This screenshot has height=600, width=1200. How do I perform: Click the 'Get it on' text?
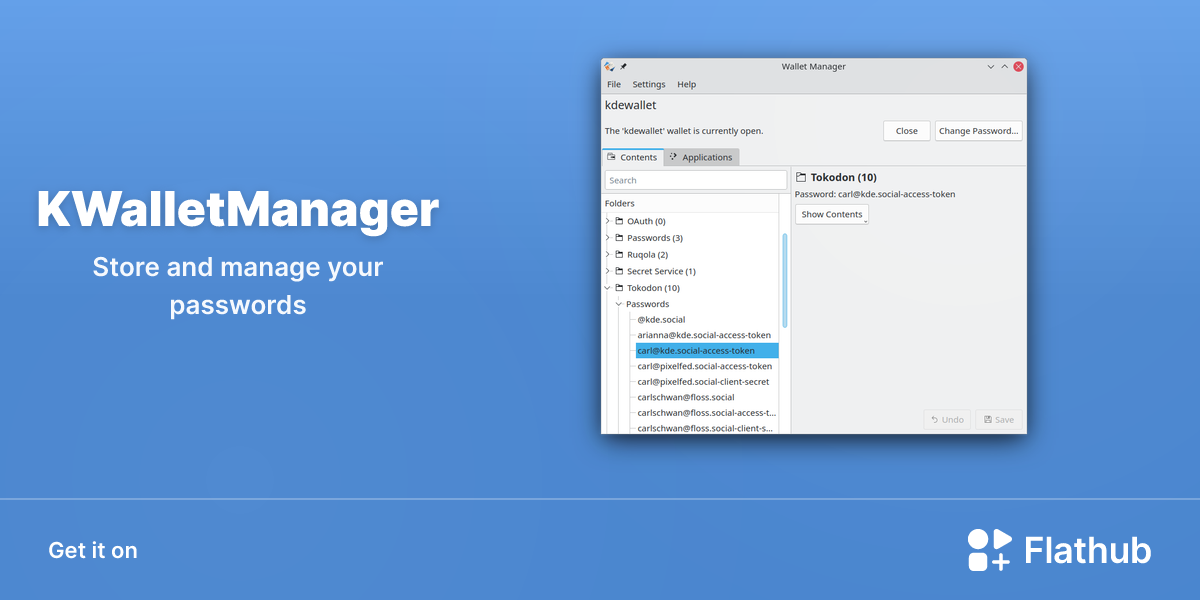[x=93, y=550]
